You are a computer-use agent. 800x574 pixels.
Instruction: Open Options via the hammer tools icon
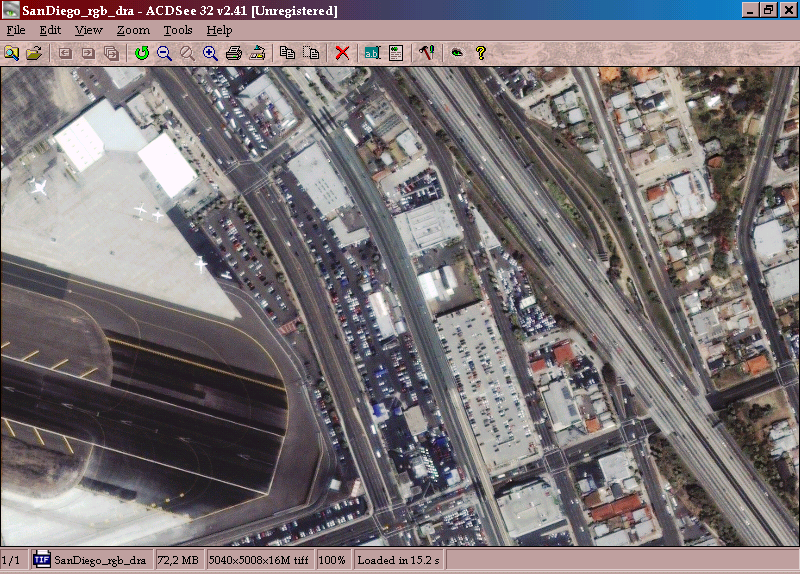425,53
